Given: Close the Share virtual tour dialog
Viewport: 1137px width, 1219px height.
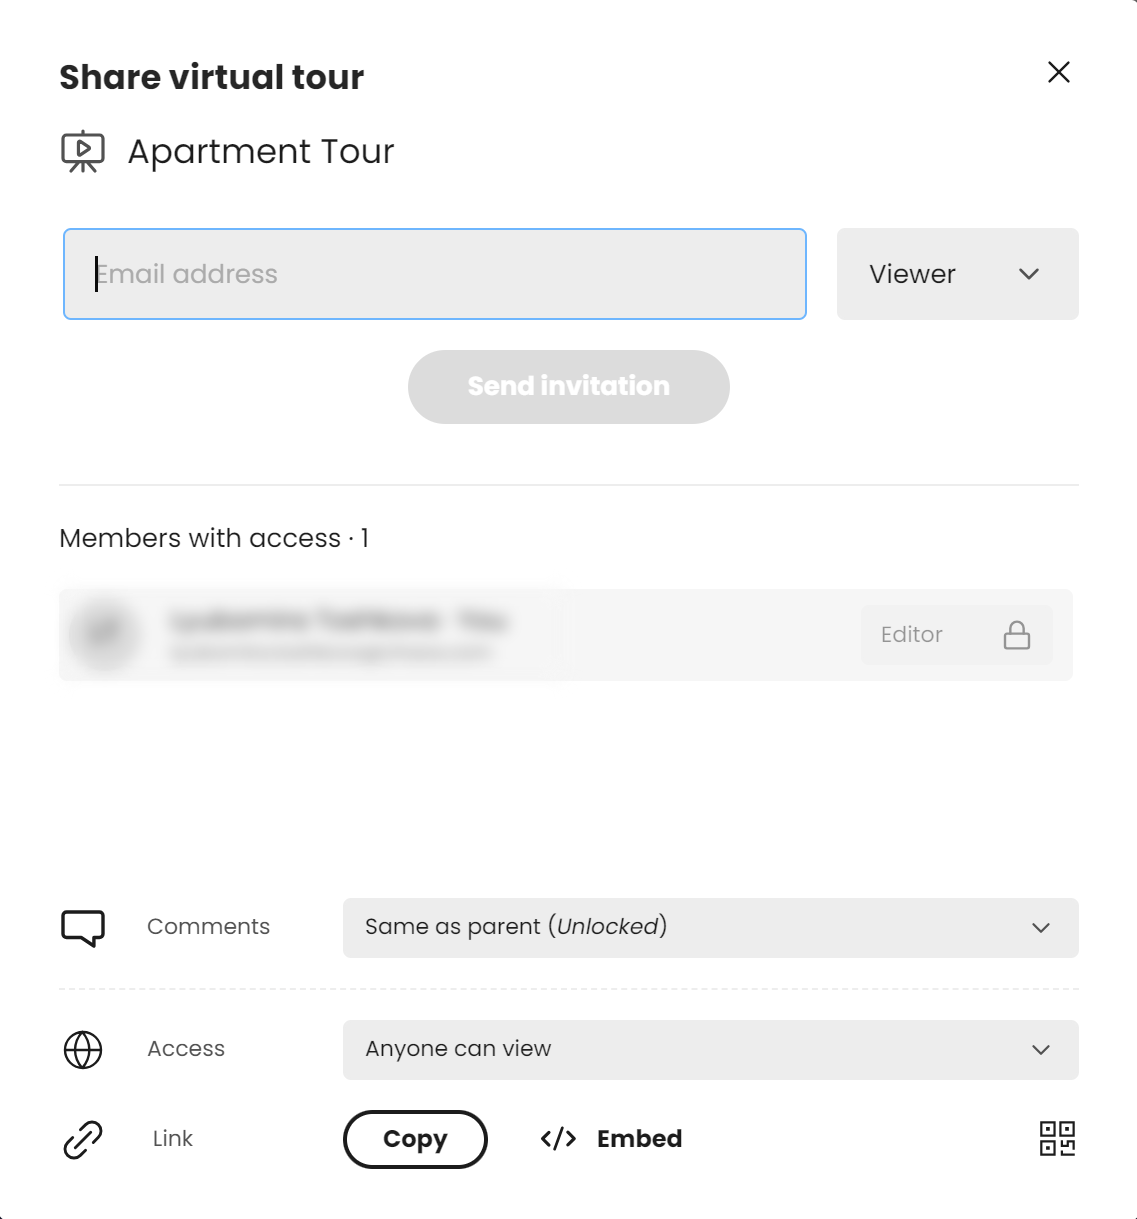Looking at the screenshot, I should tap(1059, 72).
